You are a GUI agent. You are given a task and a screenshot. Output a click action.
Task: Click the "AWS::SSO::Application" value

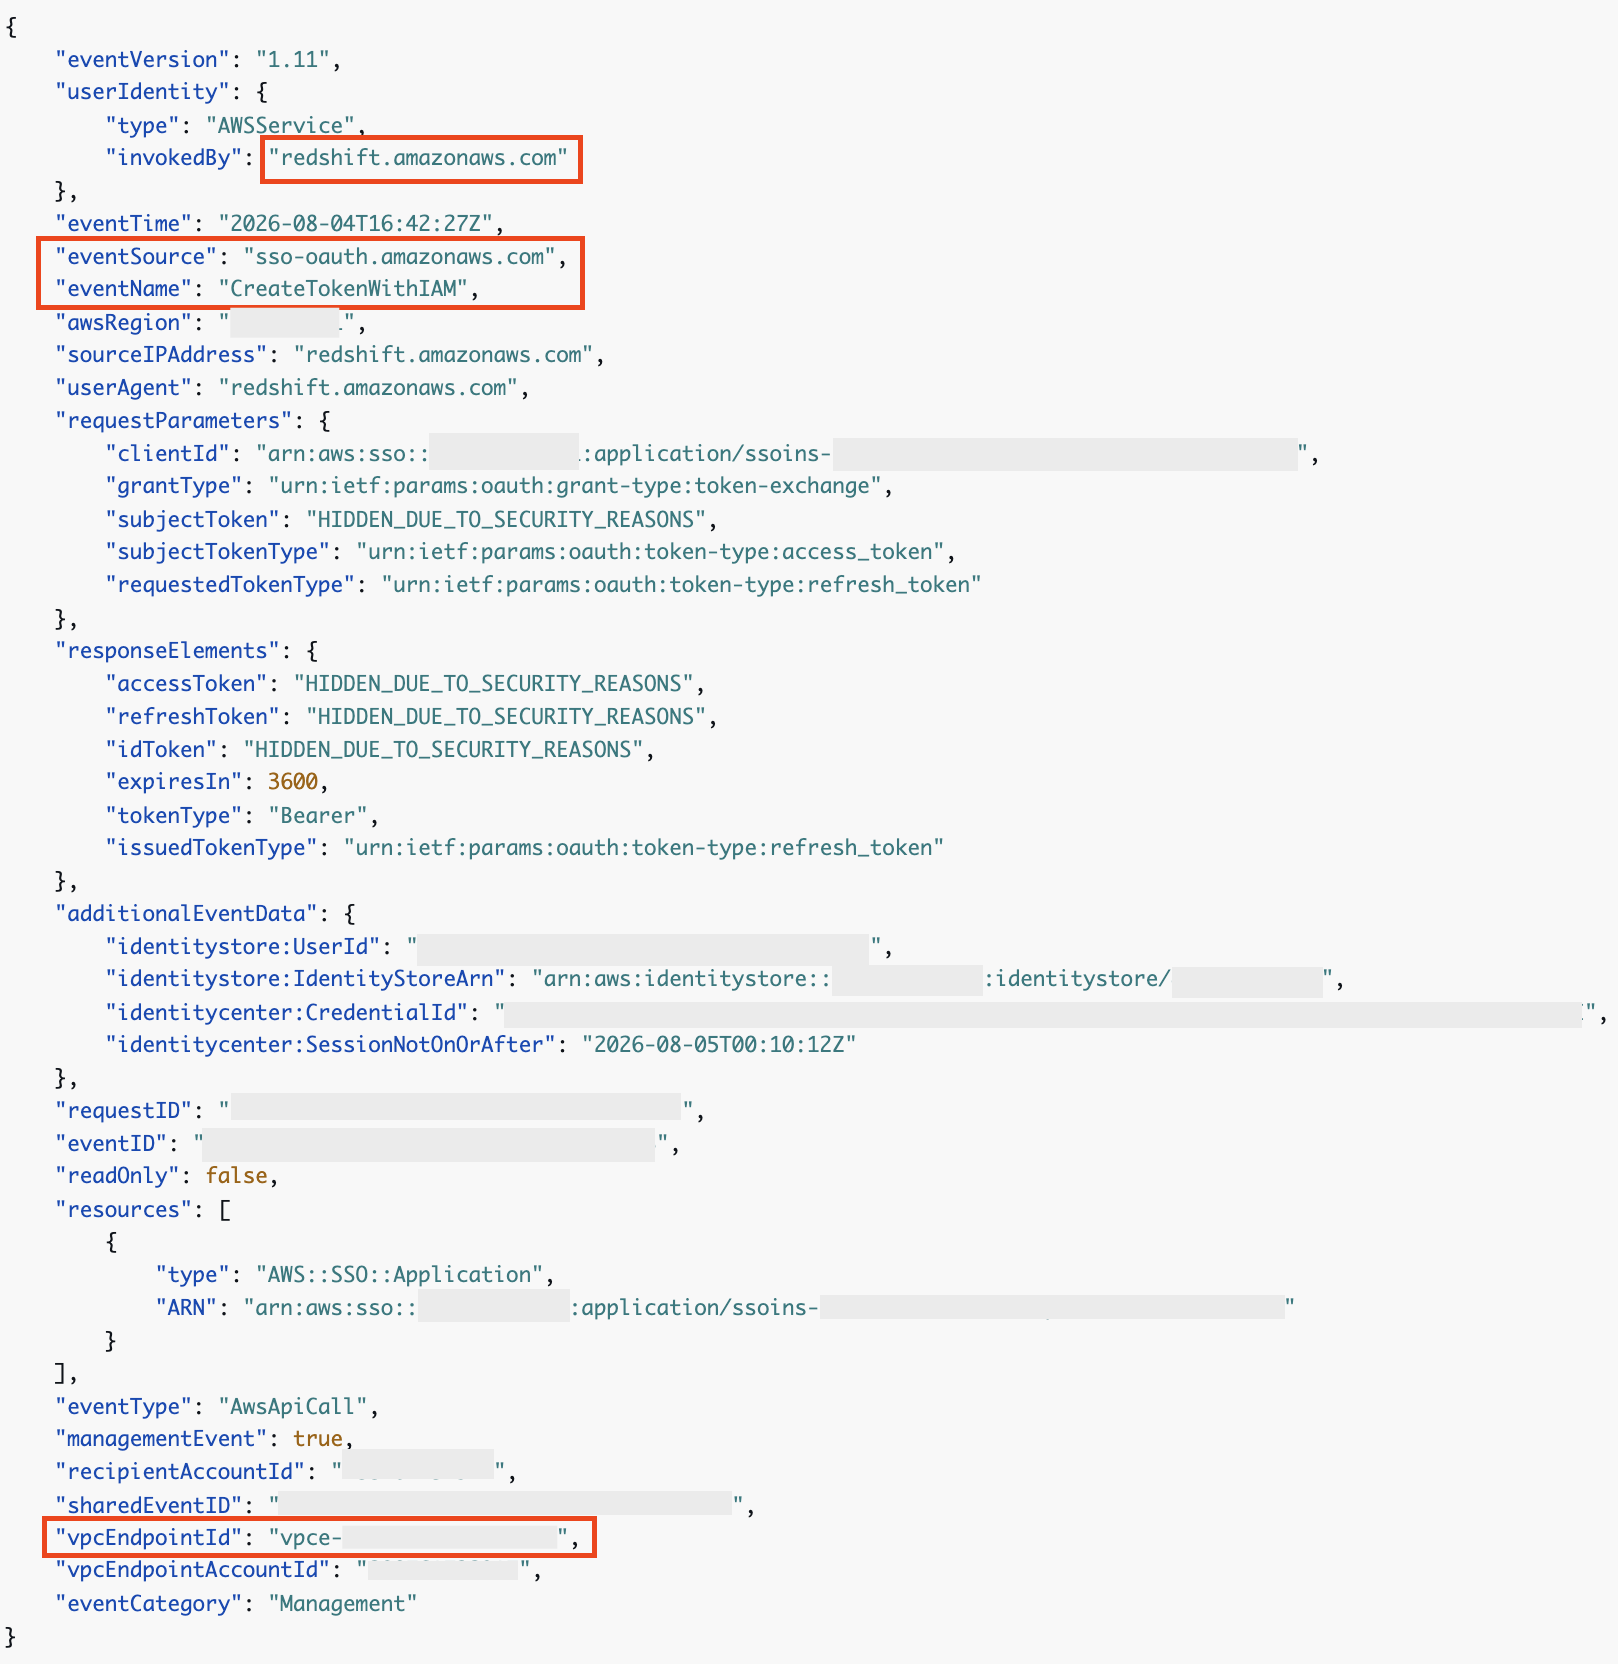click(400, 1275)
